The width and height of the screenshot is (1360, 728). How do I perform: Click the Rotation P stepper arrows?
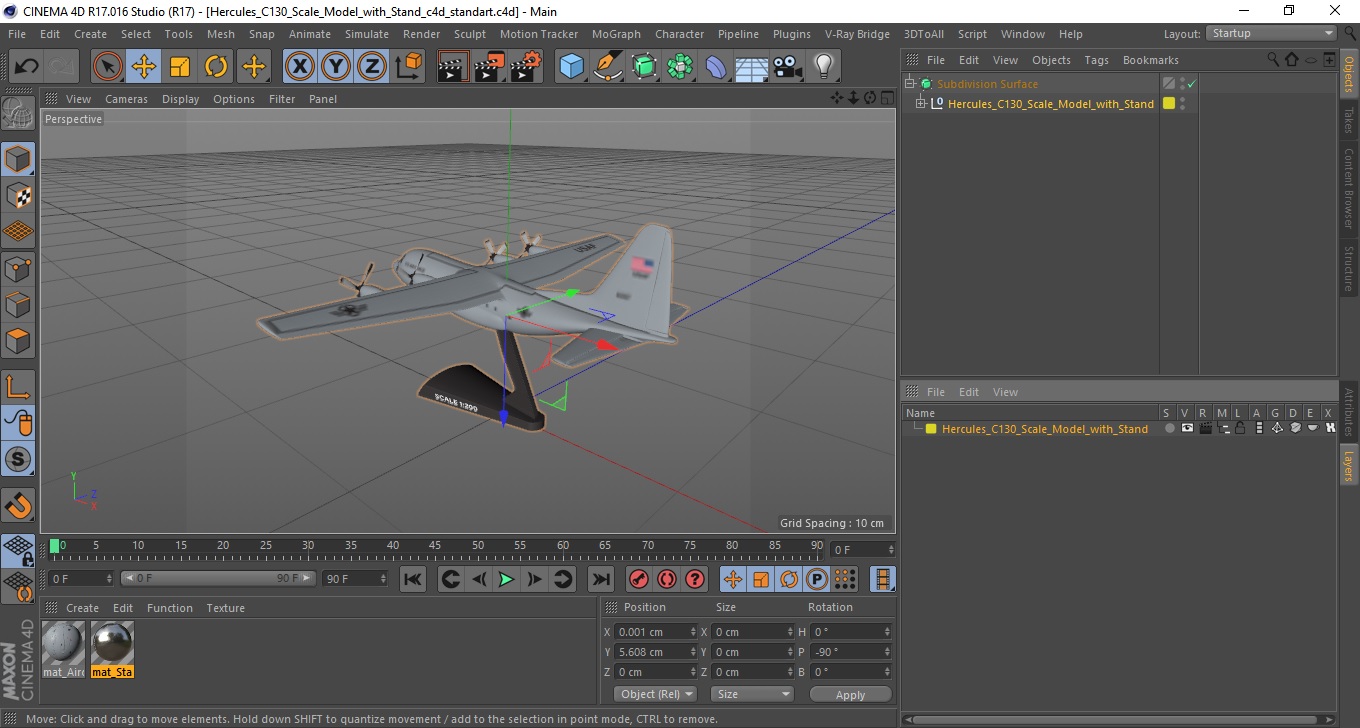(887, 652)
